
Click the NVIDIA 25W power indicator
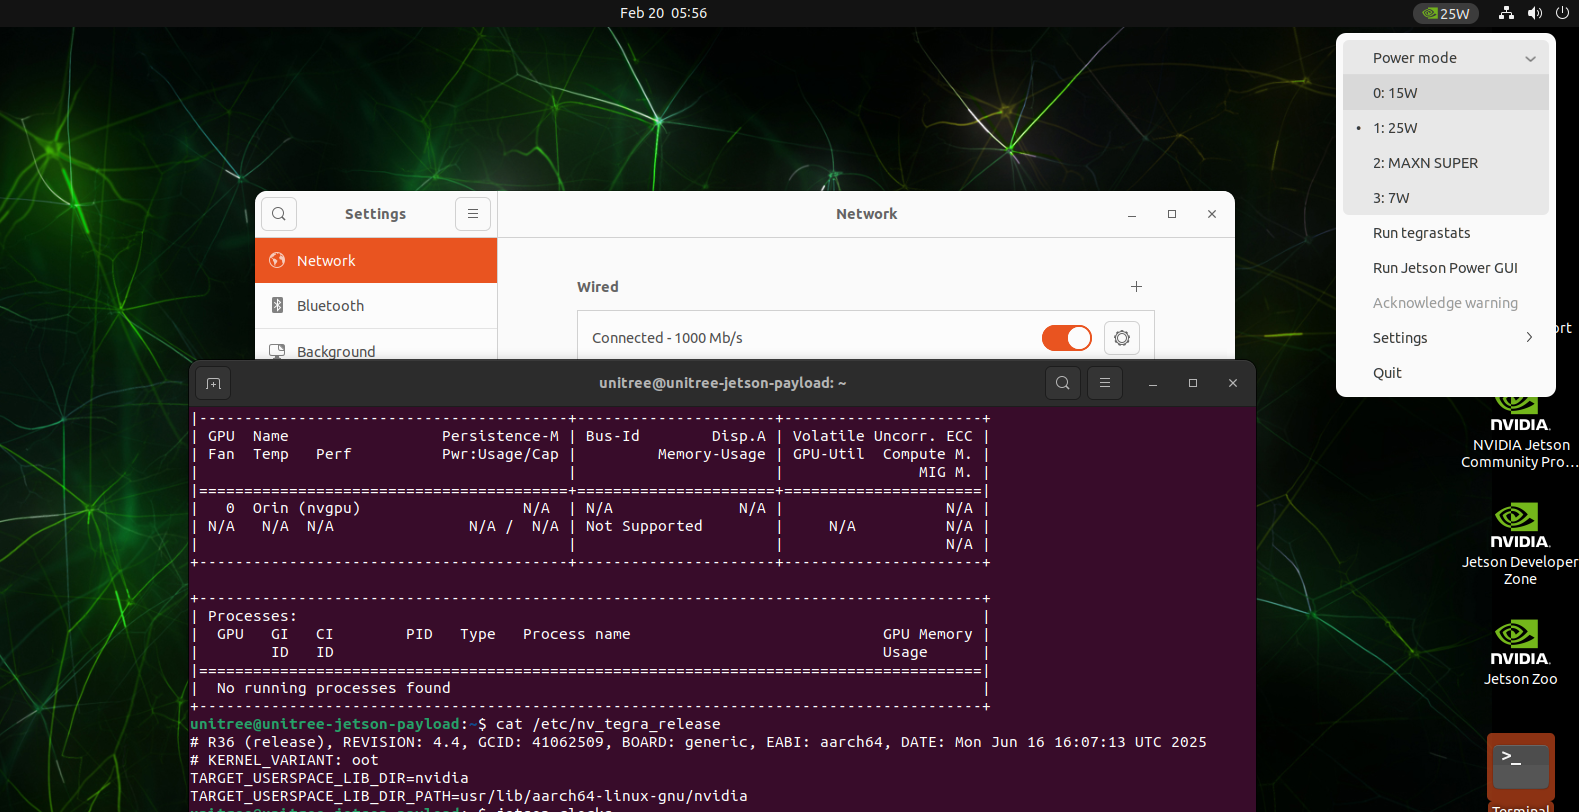(x=1446, y=13)
